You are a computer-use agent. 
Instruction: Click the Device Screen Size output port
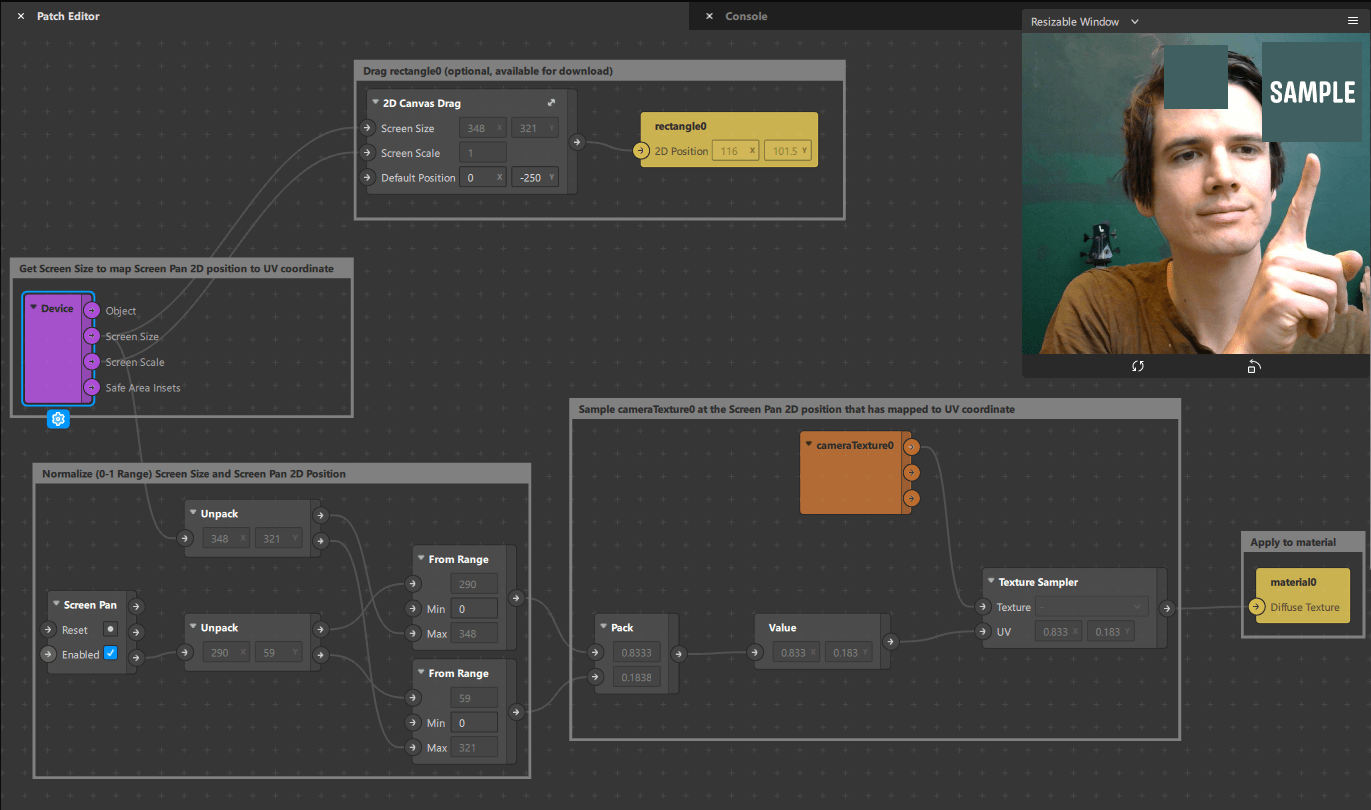[92, 336]
